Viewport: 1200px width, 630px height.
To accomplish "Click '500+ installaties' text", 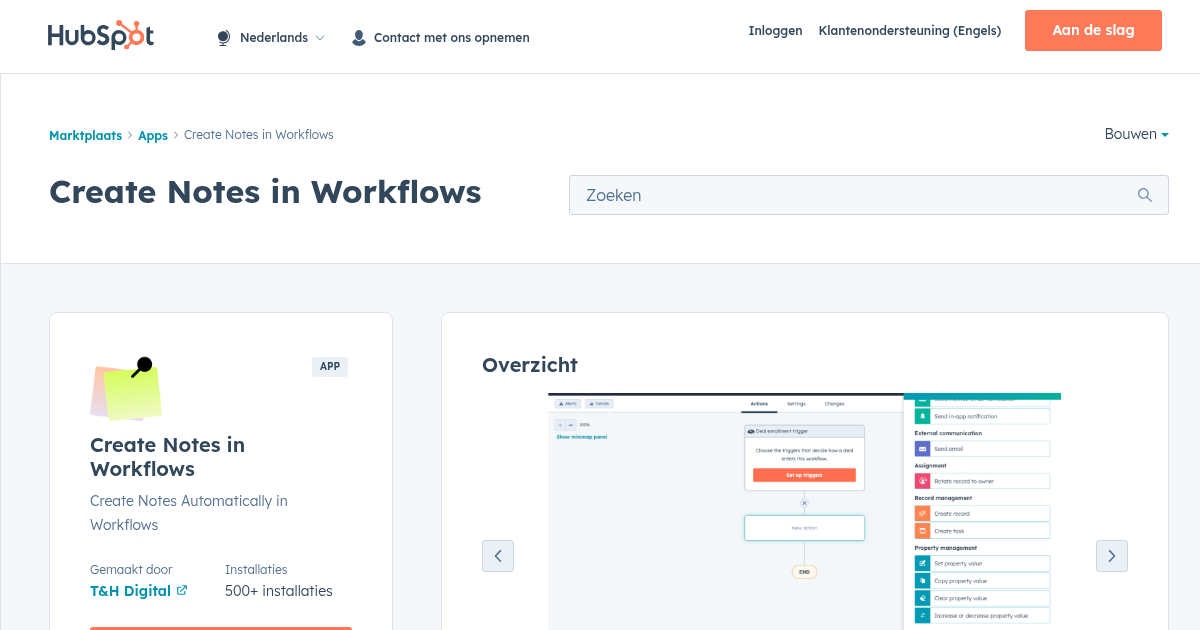I will point(279,591).
